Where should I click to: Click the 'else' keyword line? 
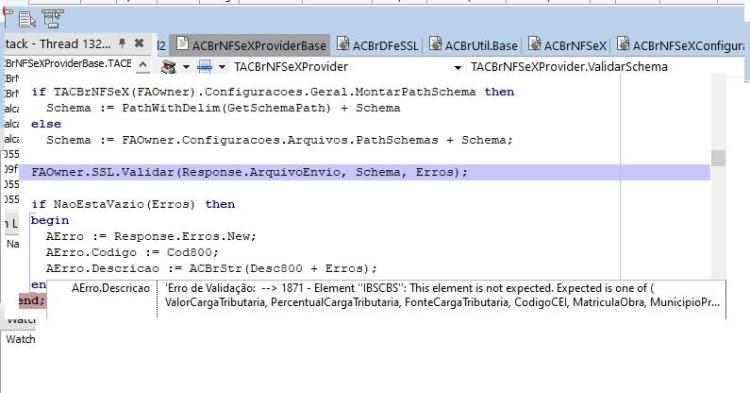click(x=46, y=124)
